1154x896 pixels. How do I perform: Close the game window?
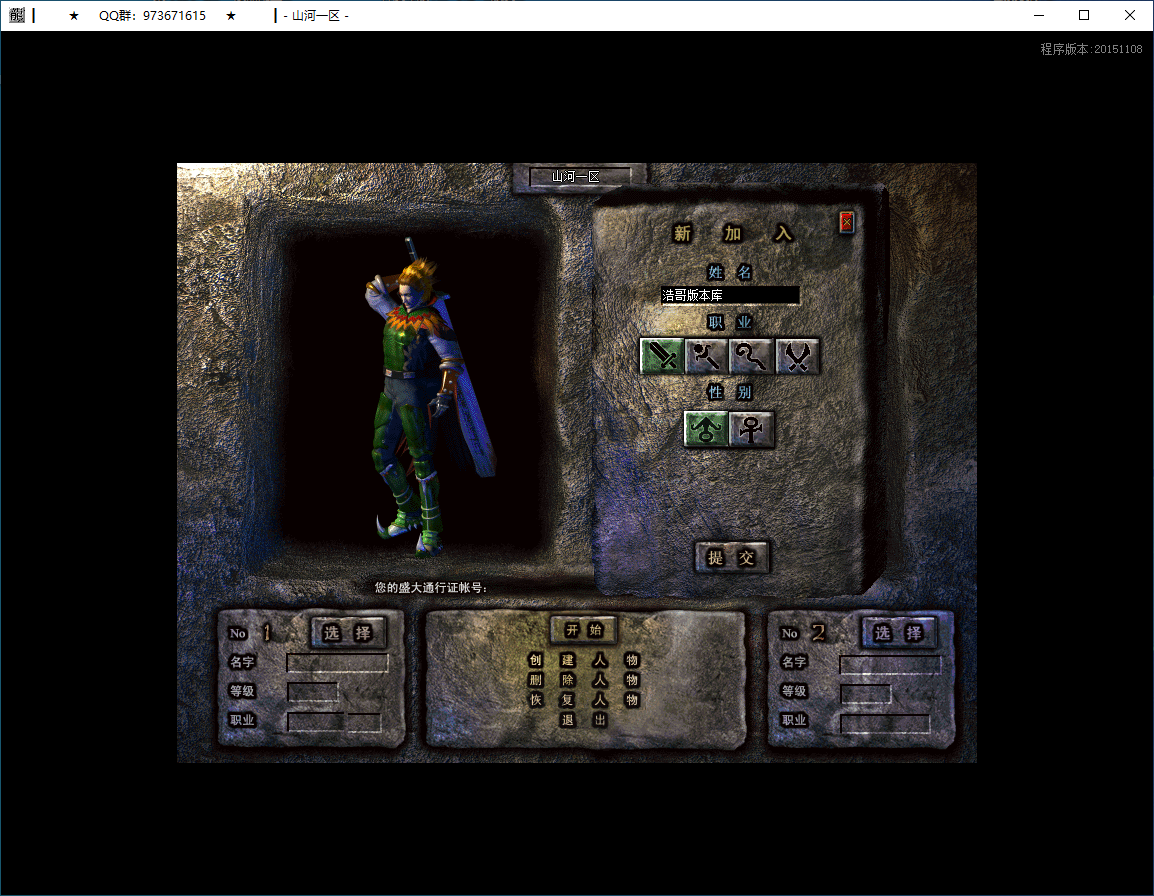coord(1130,15)
